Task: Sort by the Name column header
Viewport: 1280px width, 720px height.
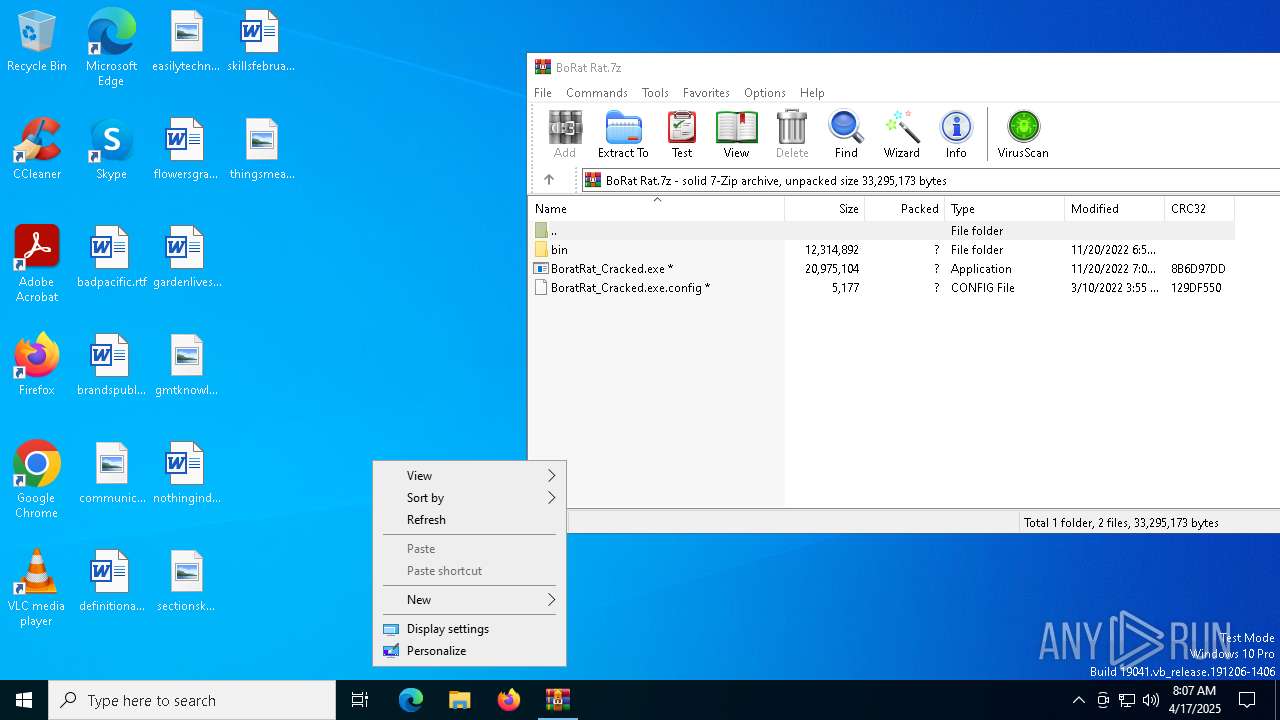Action: [x=657, y=209]
